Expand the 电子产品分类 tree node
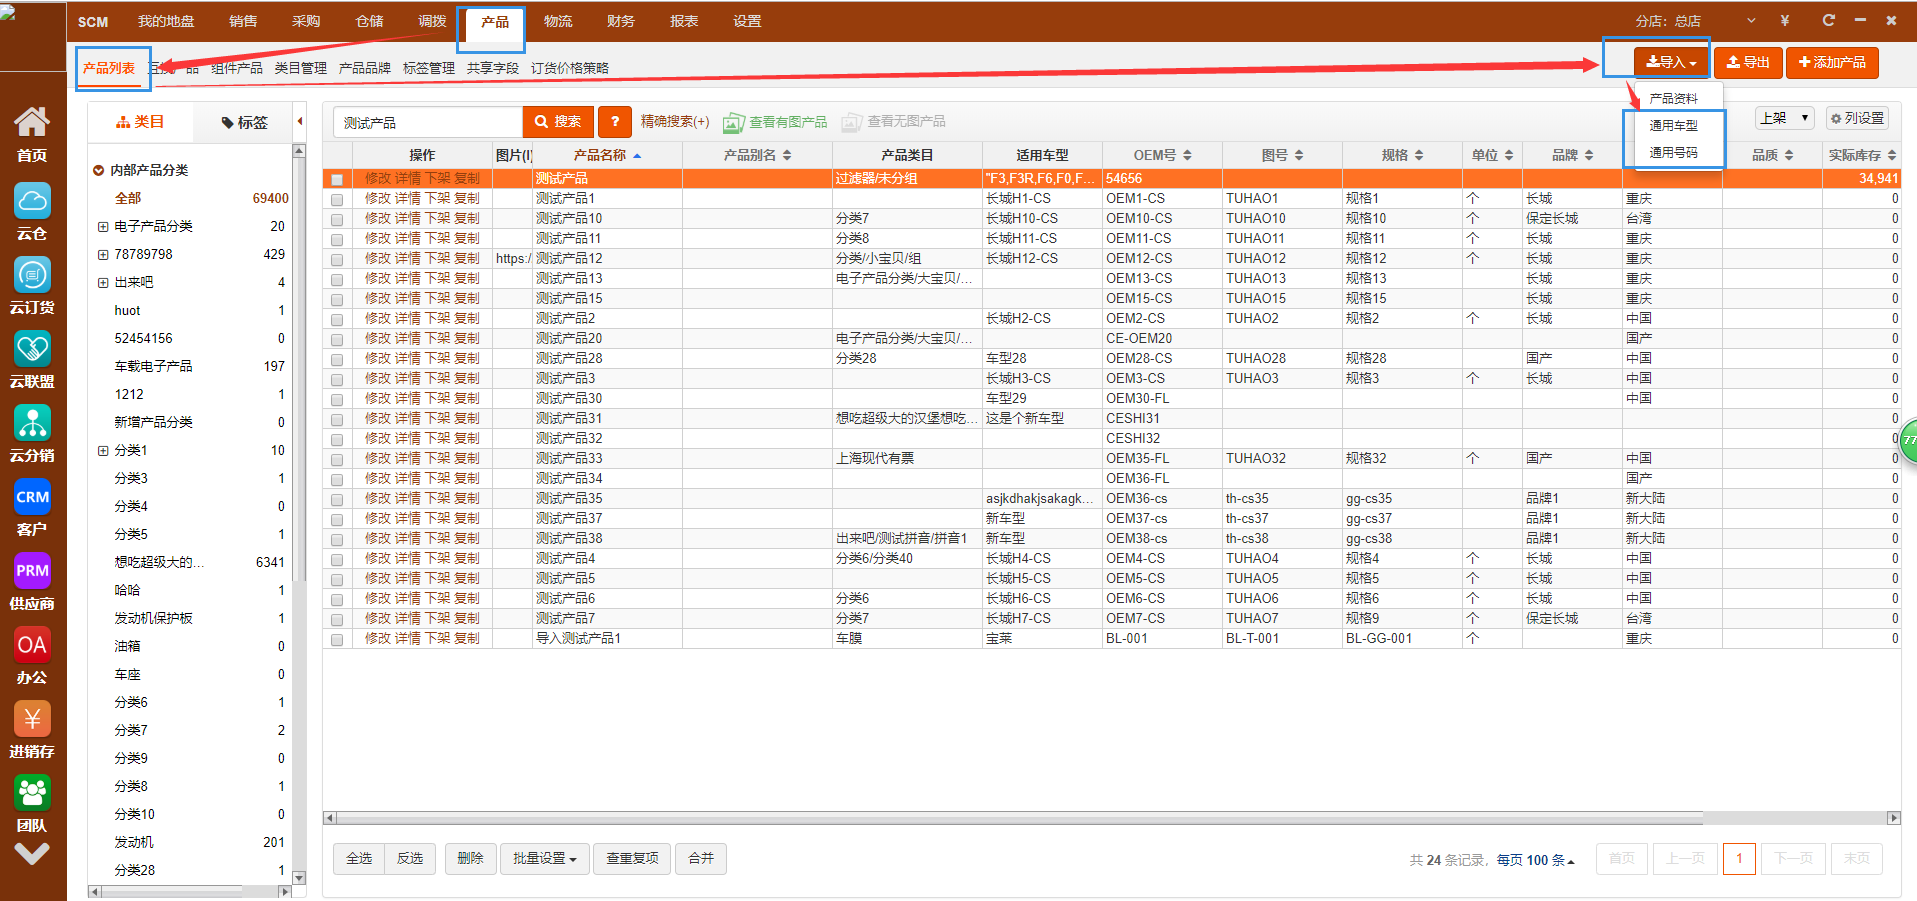 coord(103,227)
